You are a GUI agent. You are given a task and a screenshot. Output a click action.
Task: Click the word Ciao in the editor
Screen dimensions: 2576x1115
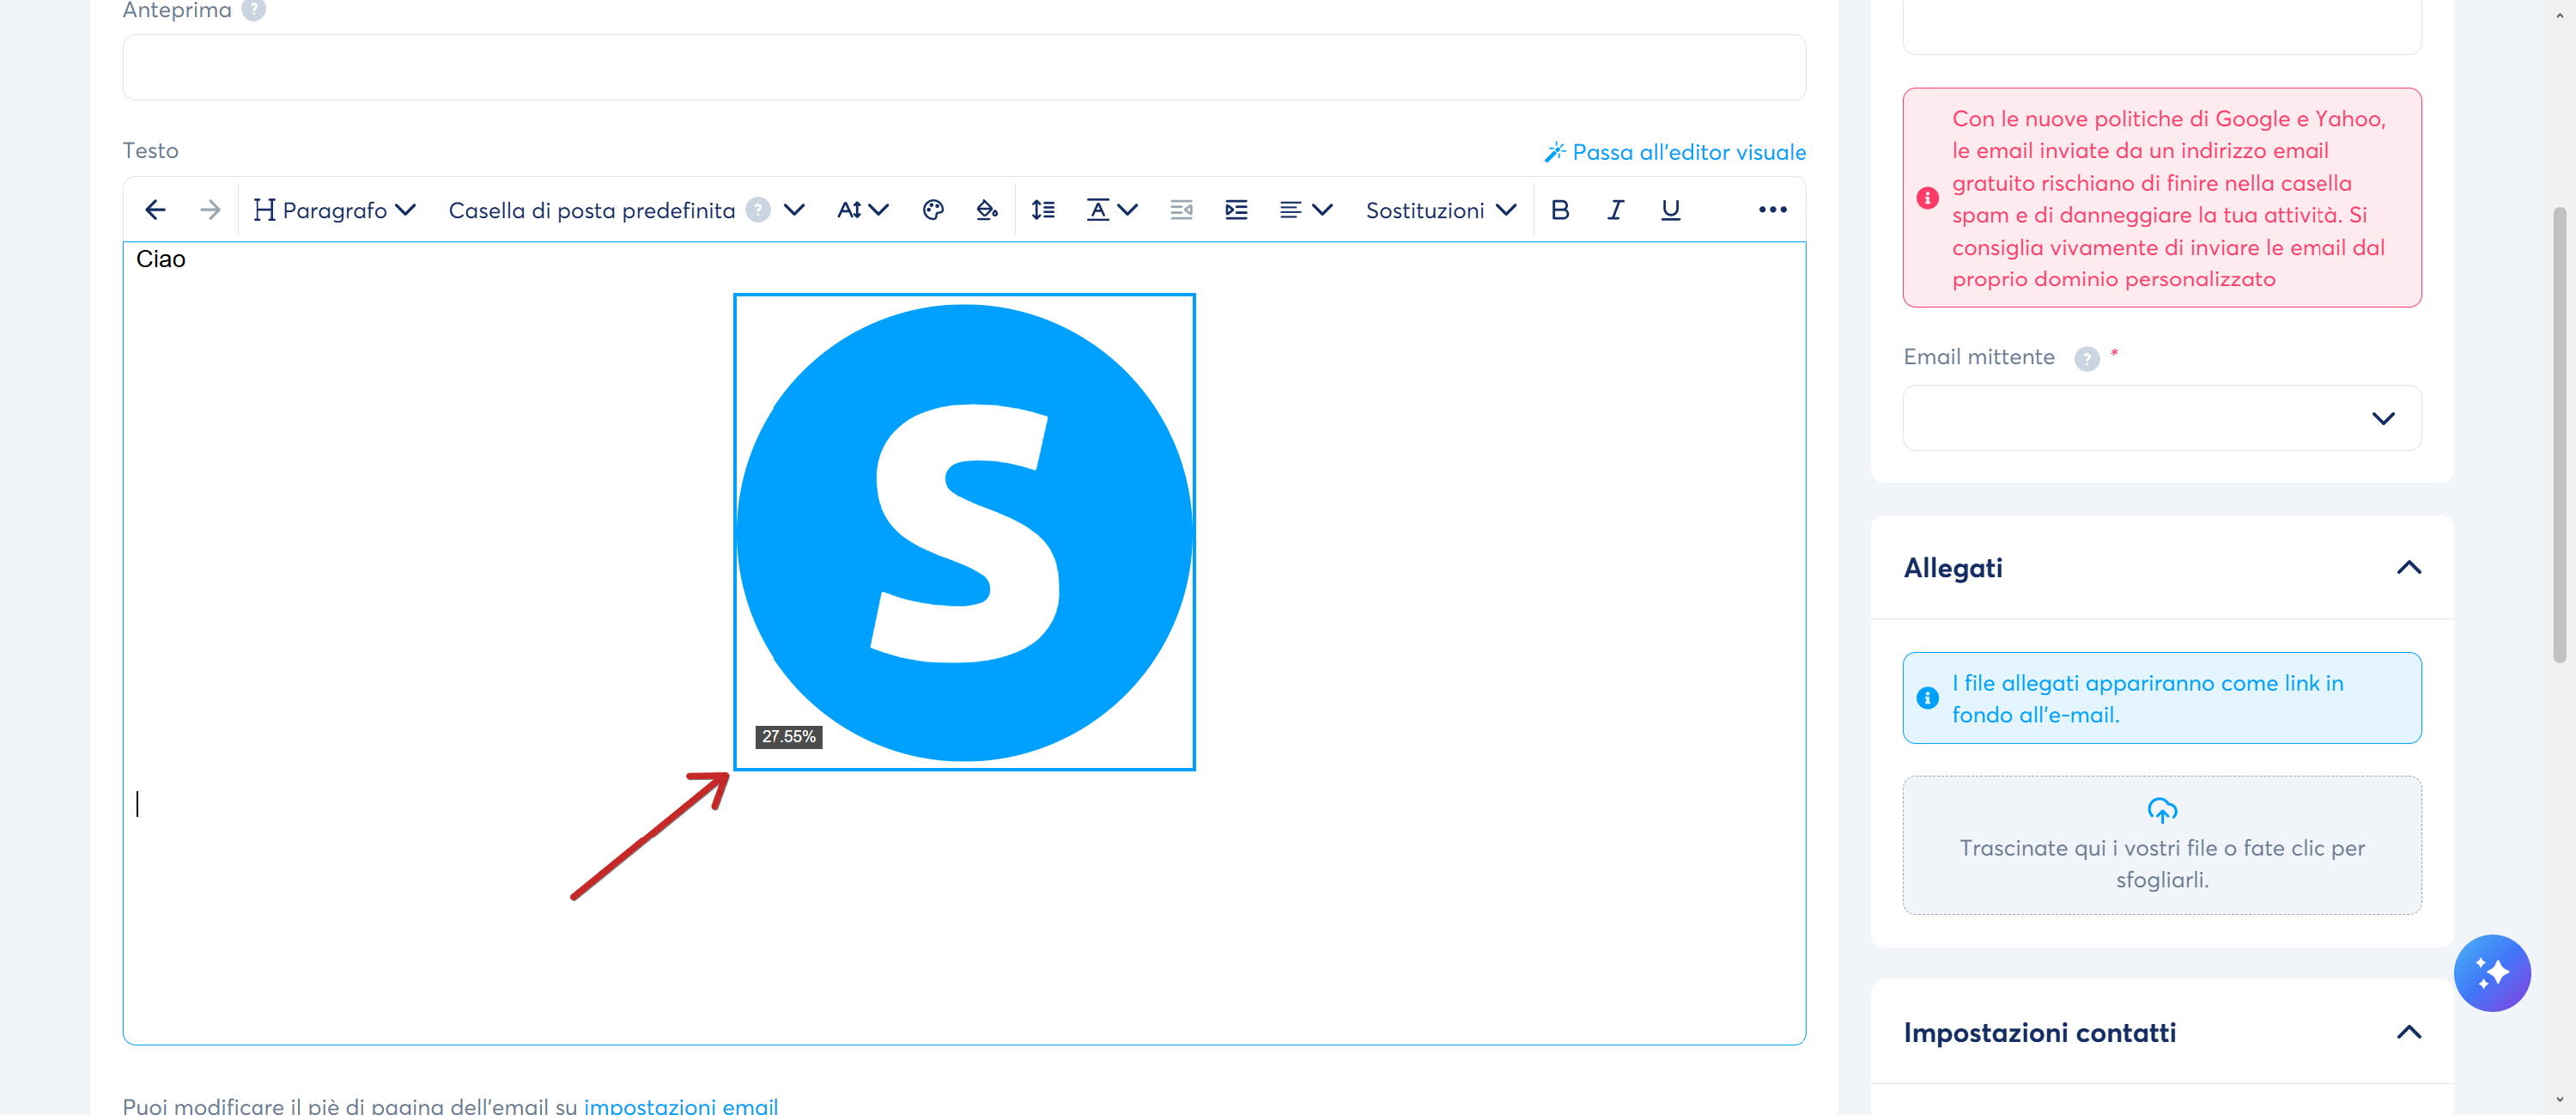(161, 260)
